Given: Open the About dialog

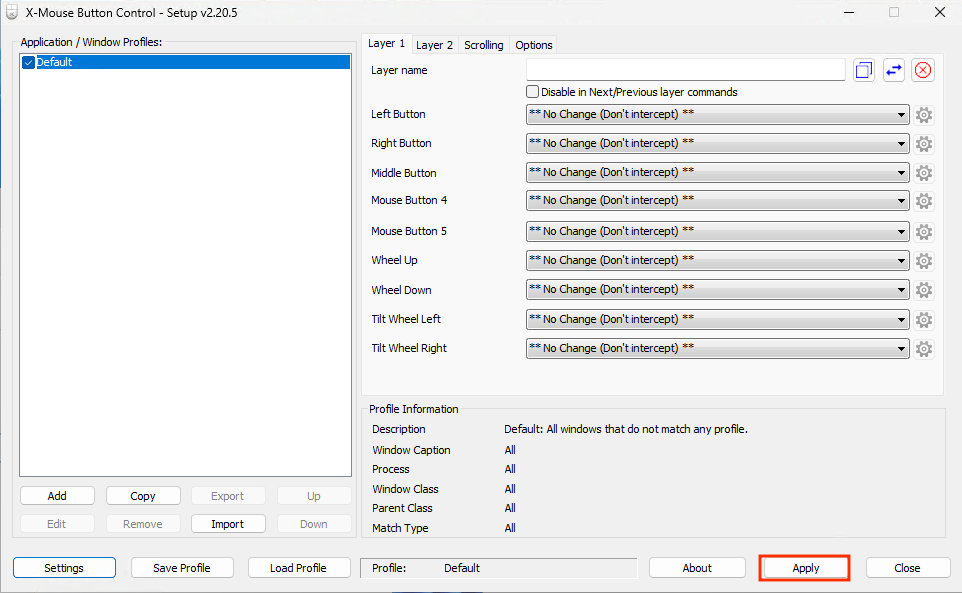Looking at the screenshot, I should [x=697, y=568].
